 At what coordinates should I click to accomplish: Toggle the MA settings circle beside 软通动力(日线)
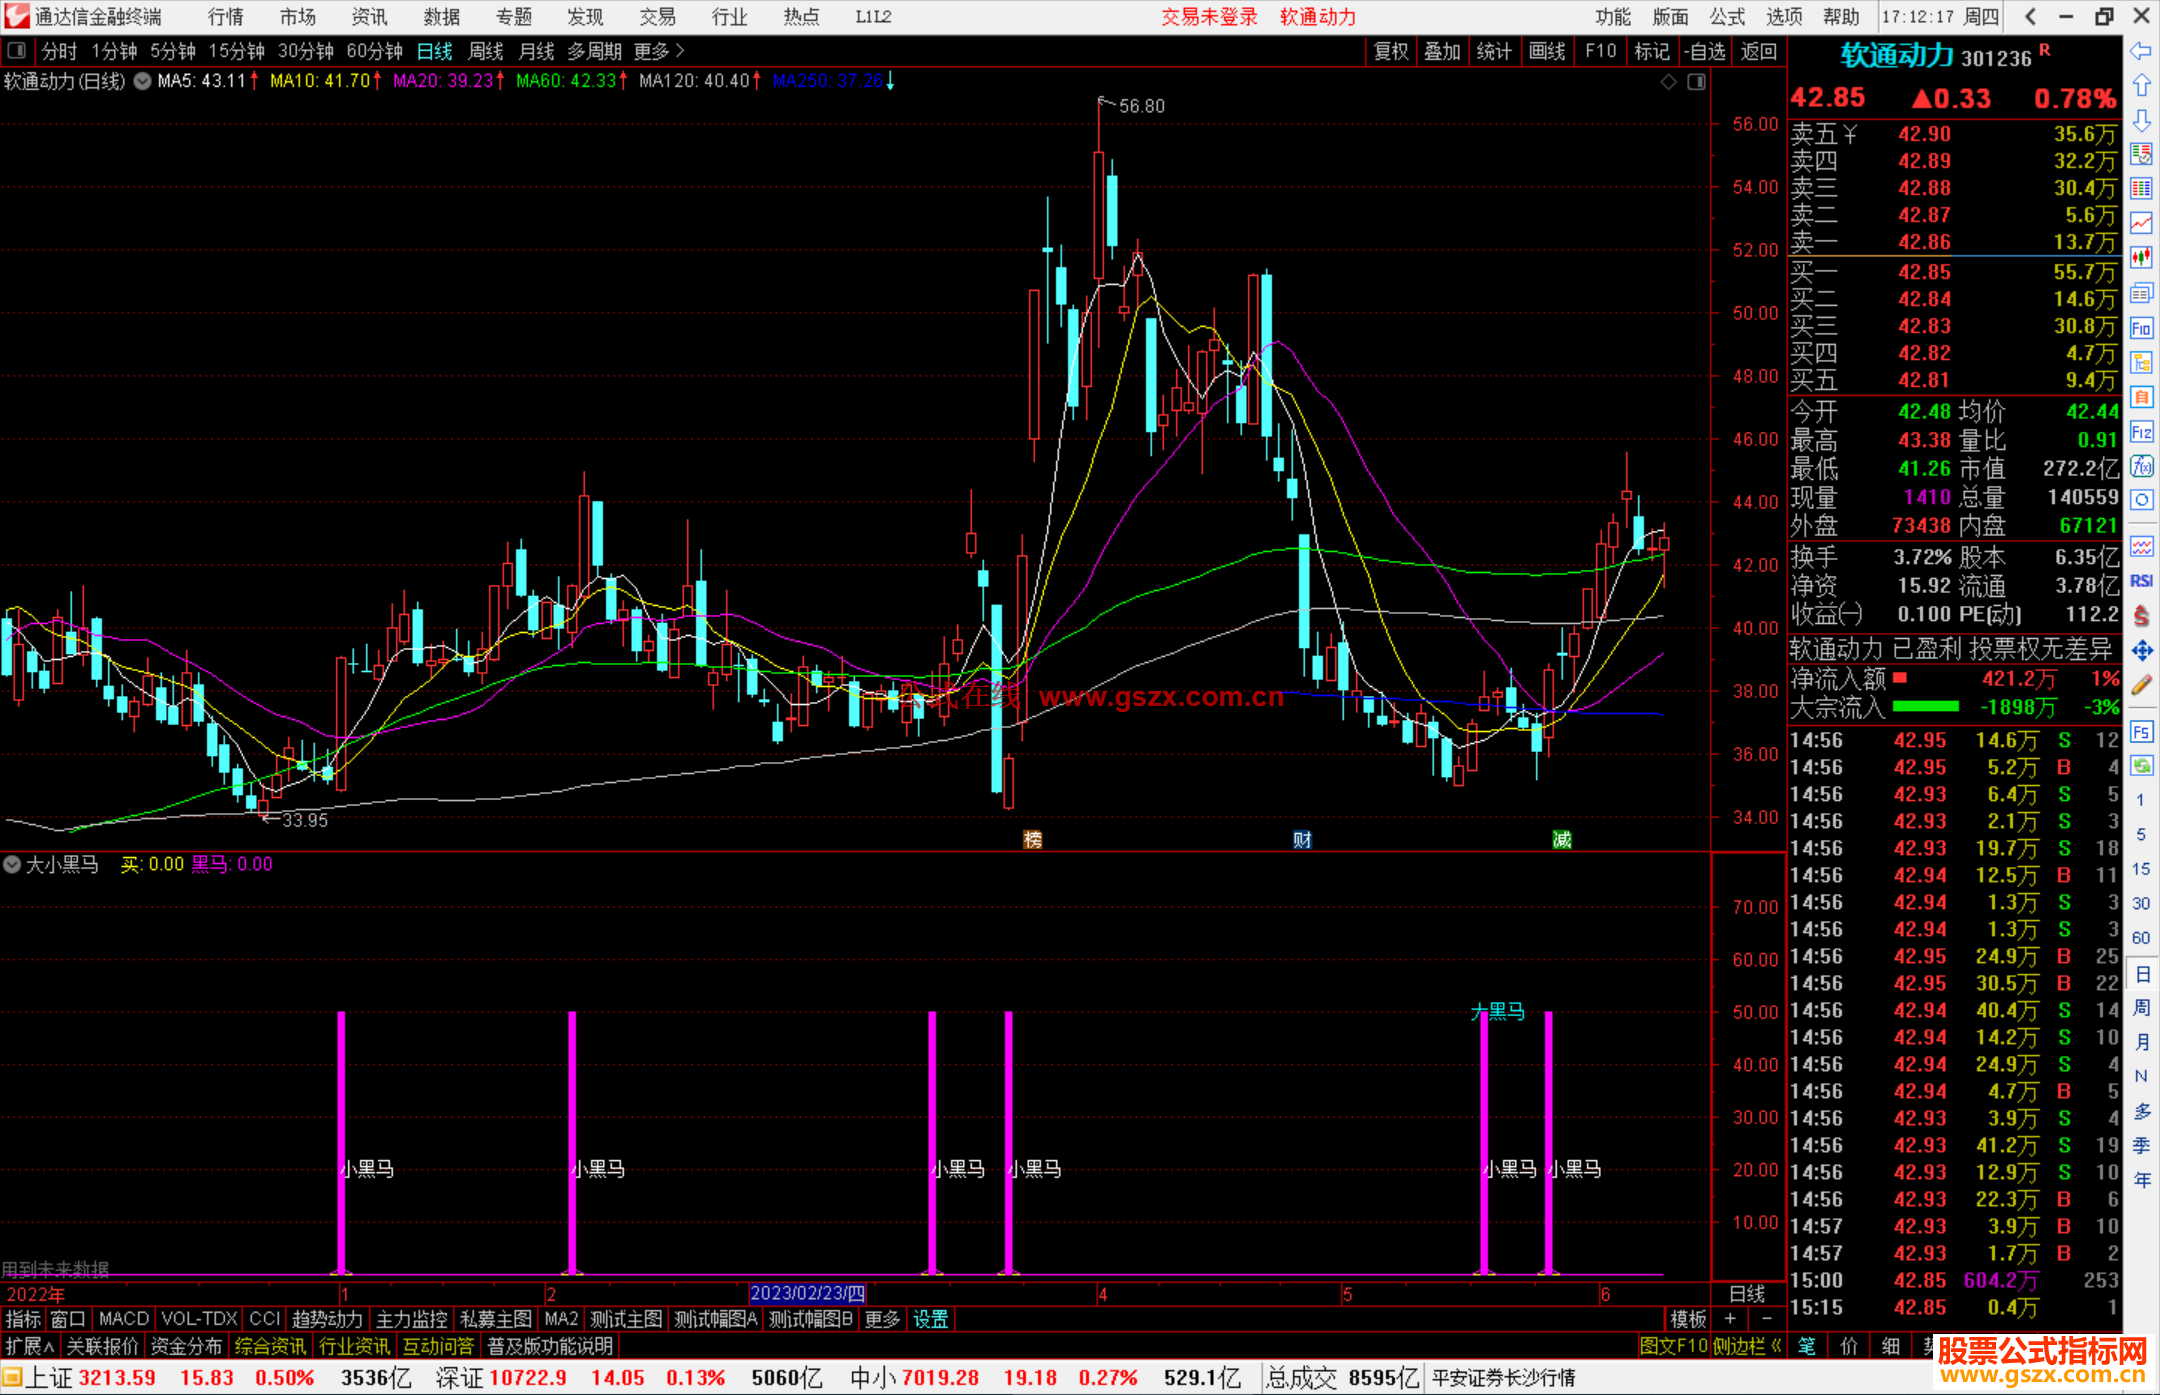click(143, 81)
